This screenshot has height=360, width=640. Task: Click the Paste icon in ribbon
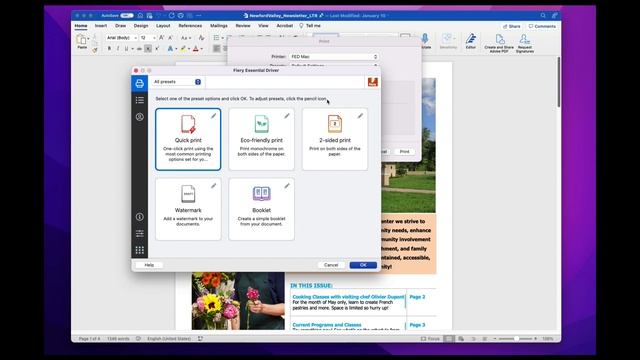[82, 41]
